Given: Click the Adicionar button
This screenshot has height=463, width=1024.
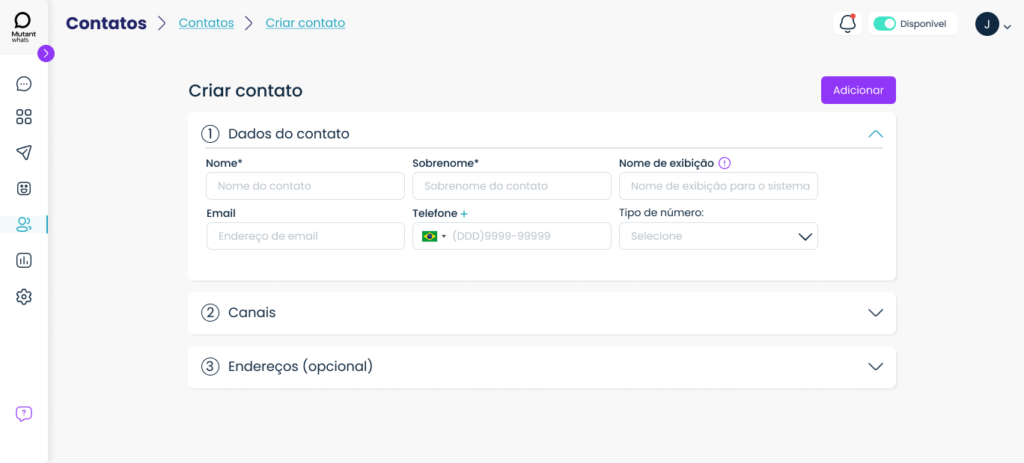Looking at the screenshot, I should [x=858, y=90].
